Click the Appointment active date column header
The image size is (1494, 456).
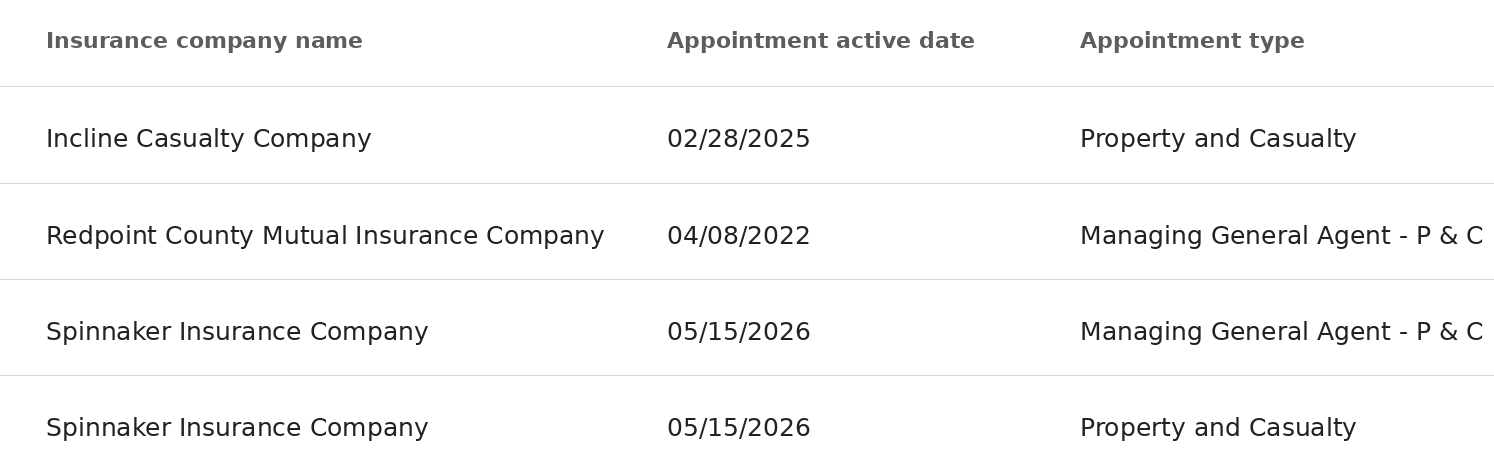pyautogui.click(x=820, y=42)
